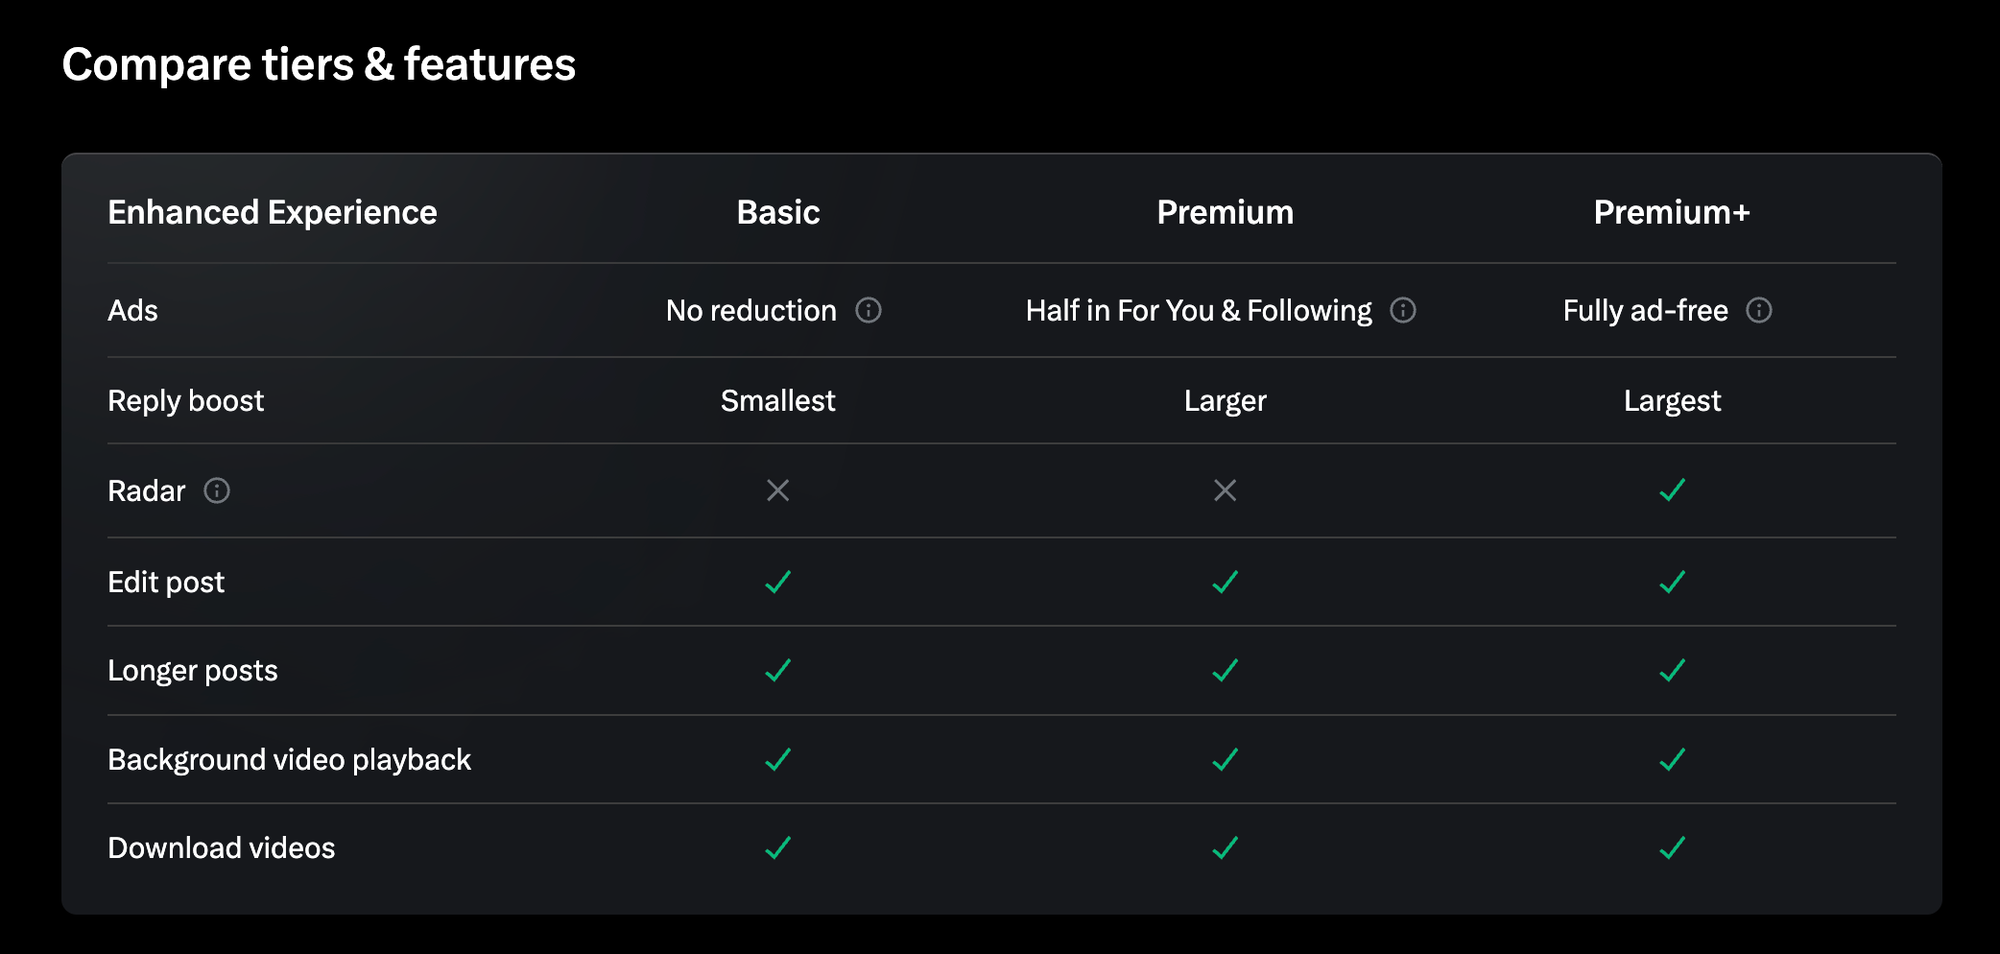This screenshot has width=2000, height=954.
Task: Click the Reply boost row label
Action: [x=186, y=401]
